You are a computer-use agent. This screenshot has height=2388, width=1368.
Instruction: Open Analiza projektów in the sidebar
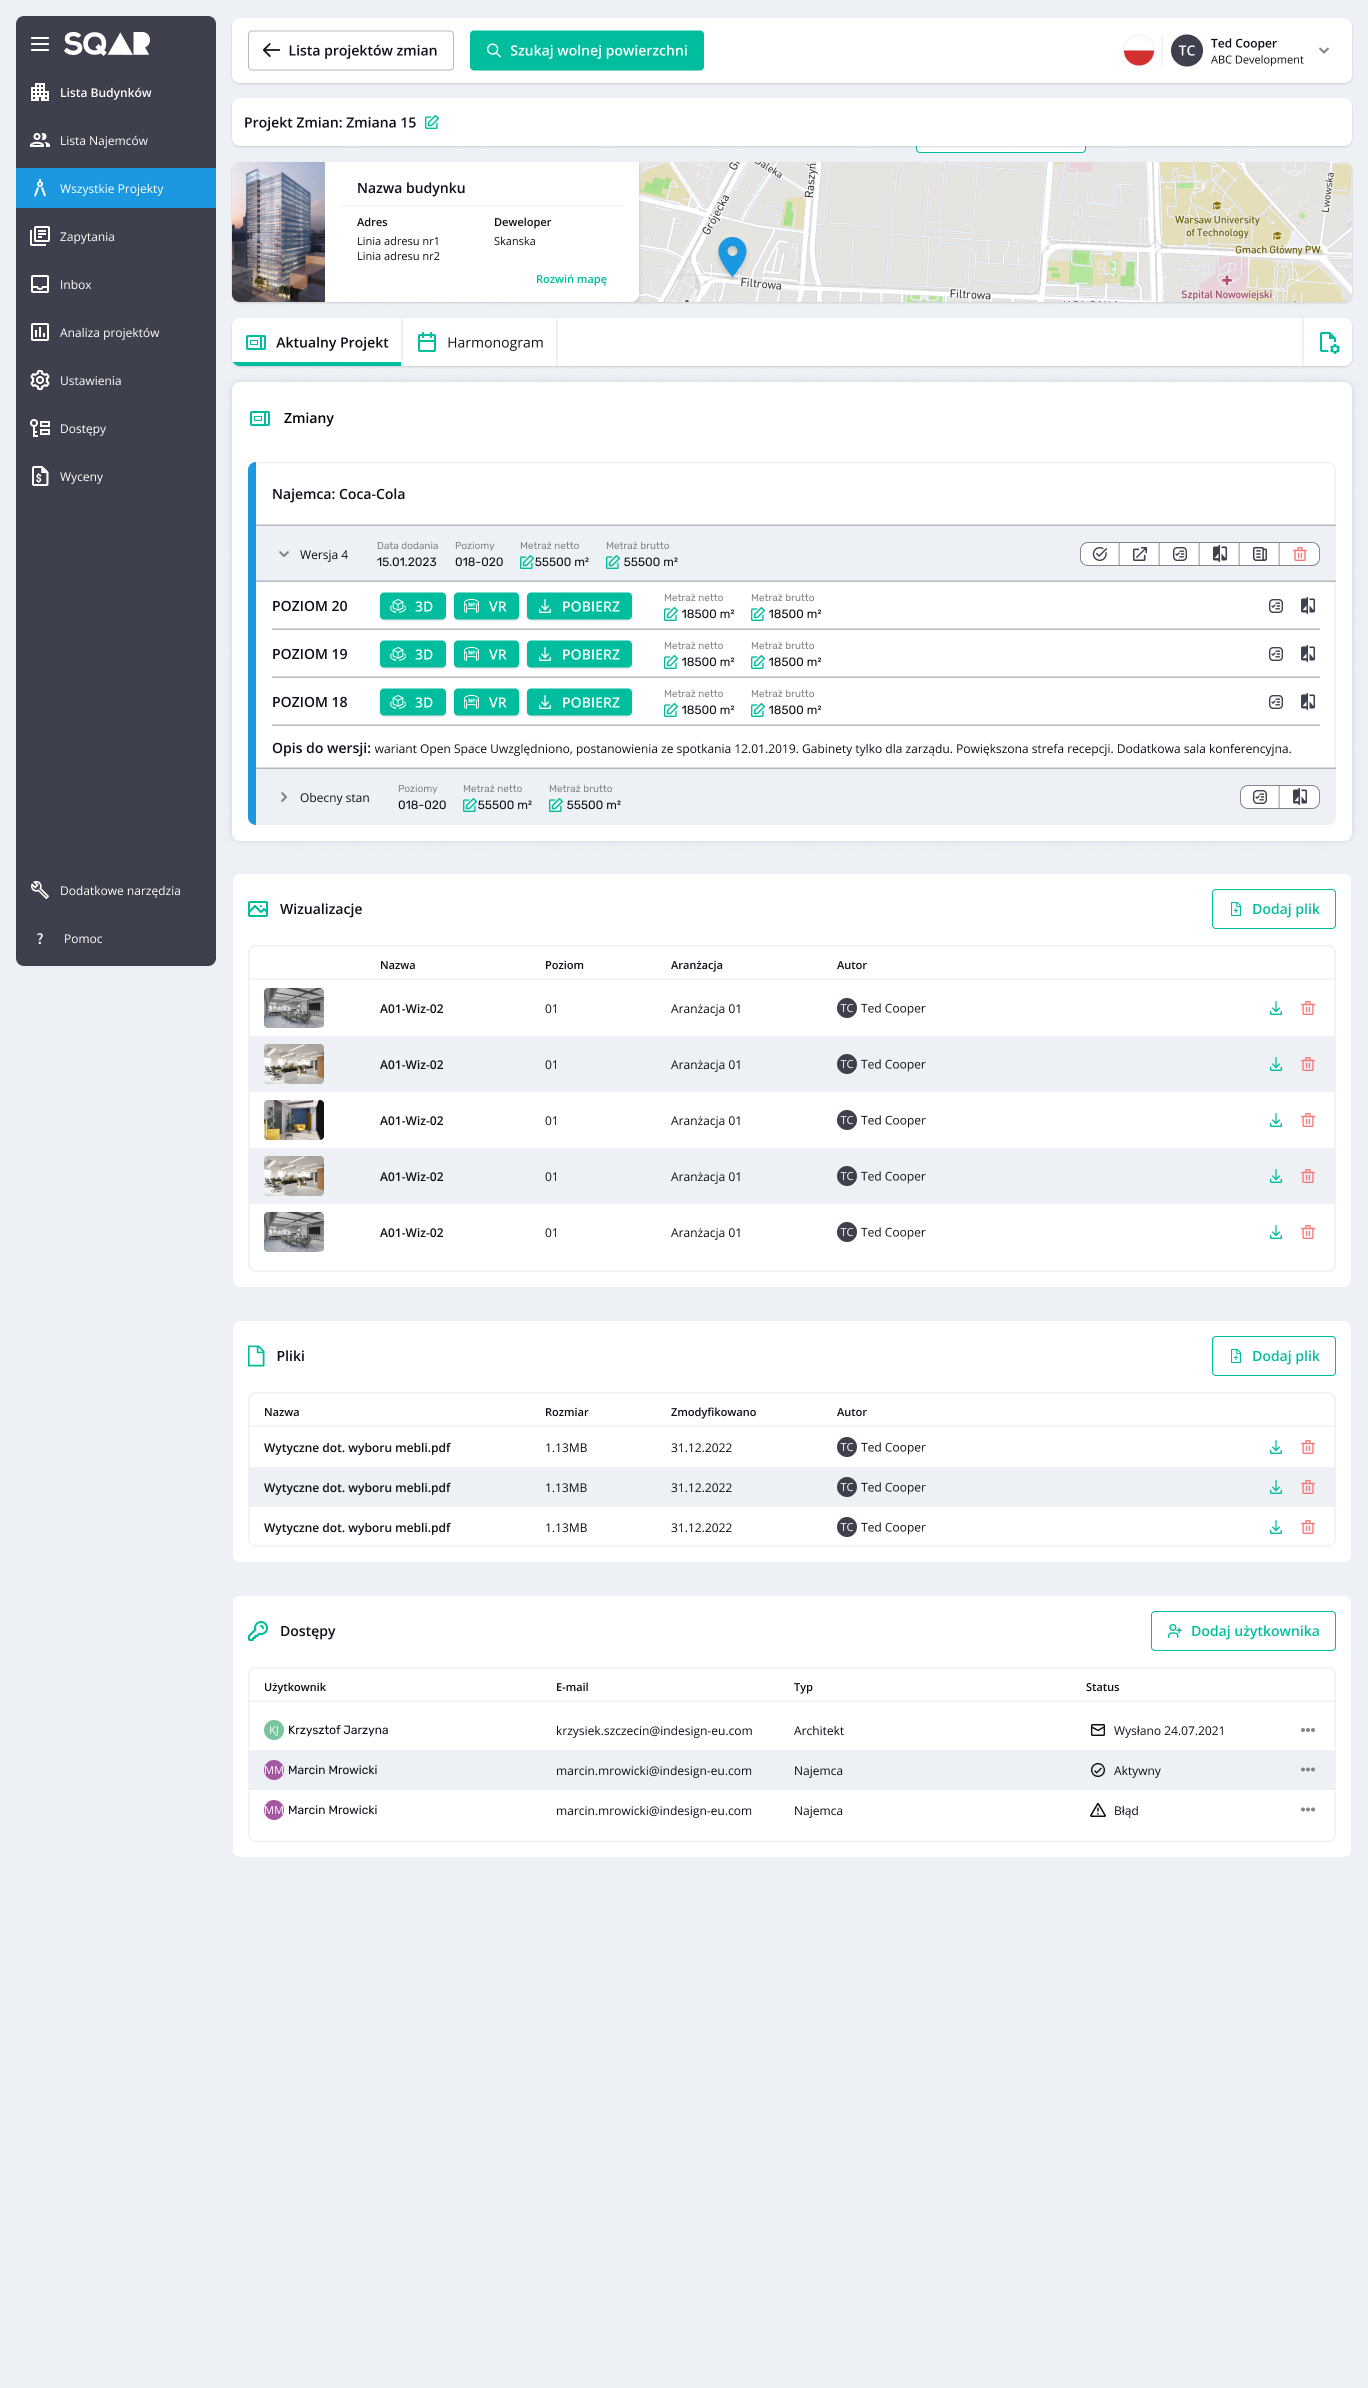(x=109, y=333)
